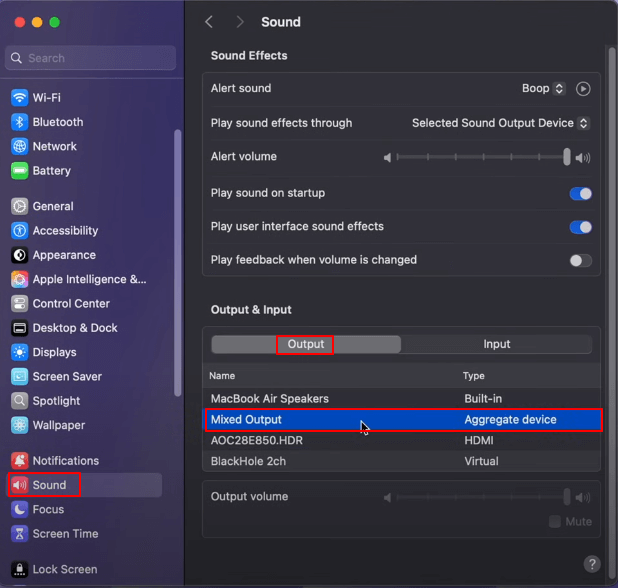Viewport: 618px width, 588px height.
Task: Select the Mixed Output aggregate device
Action: pos(401,419)
